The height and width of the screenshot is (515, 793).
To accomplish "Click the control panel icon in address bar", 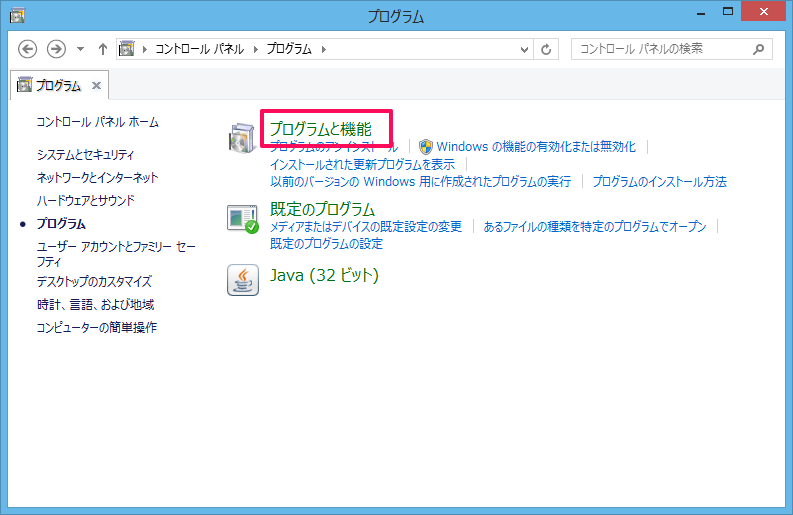I will [126, 49].
